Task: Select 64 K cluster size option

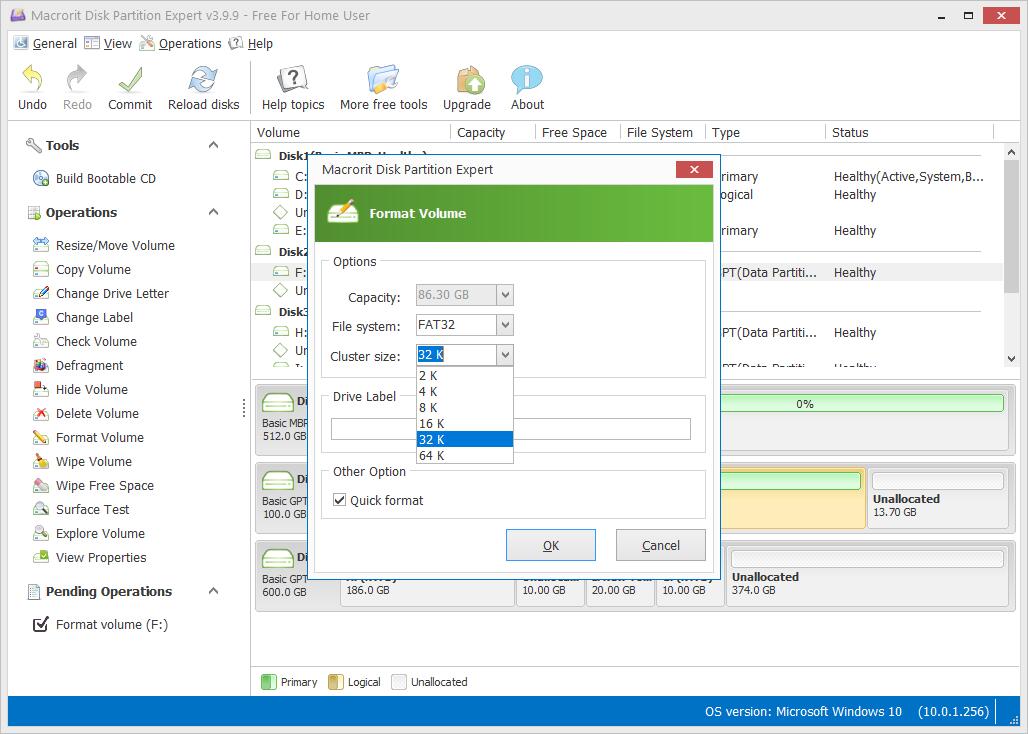Action: 465,455
